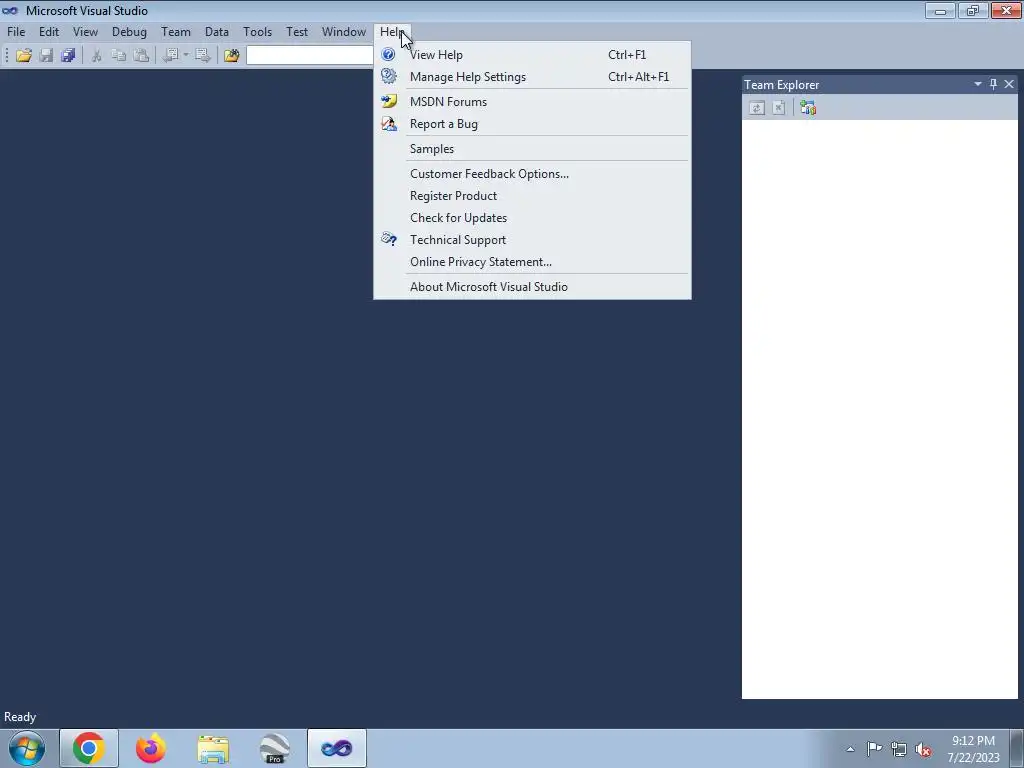Open the Tools menu

(x=257, y=31)
